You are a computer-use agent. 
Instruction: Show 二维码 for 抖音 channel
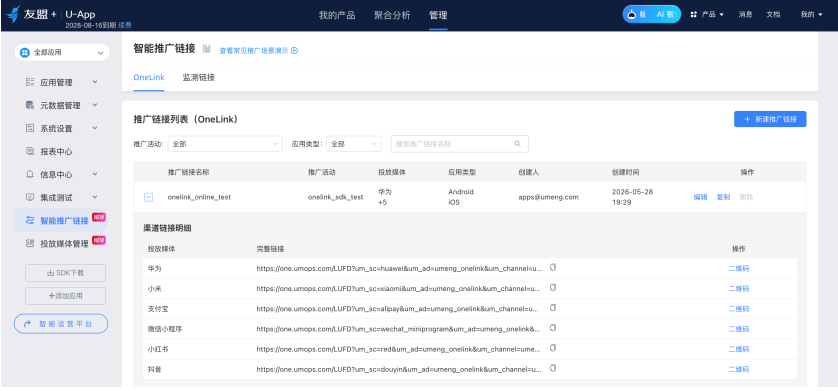click(739, 370)
